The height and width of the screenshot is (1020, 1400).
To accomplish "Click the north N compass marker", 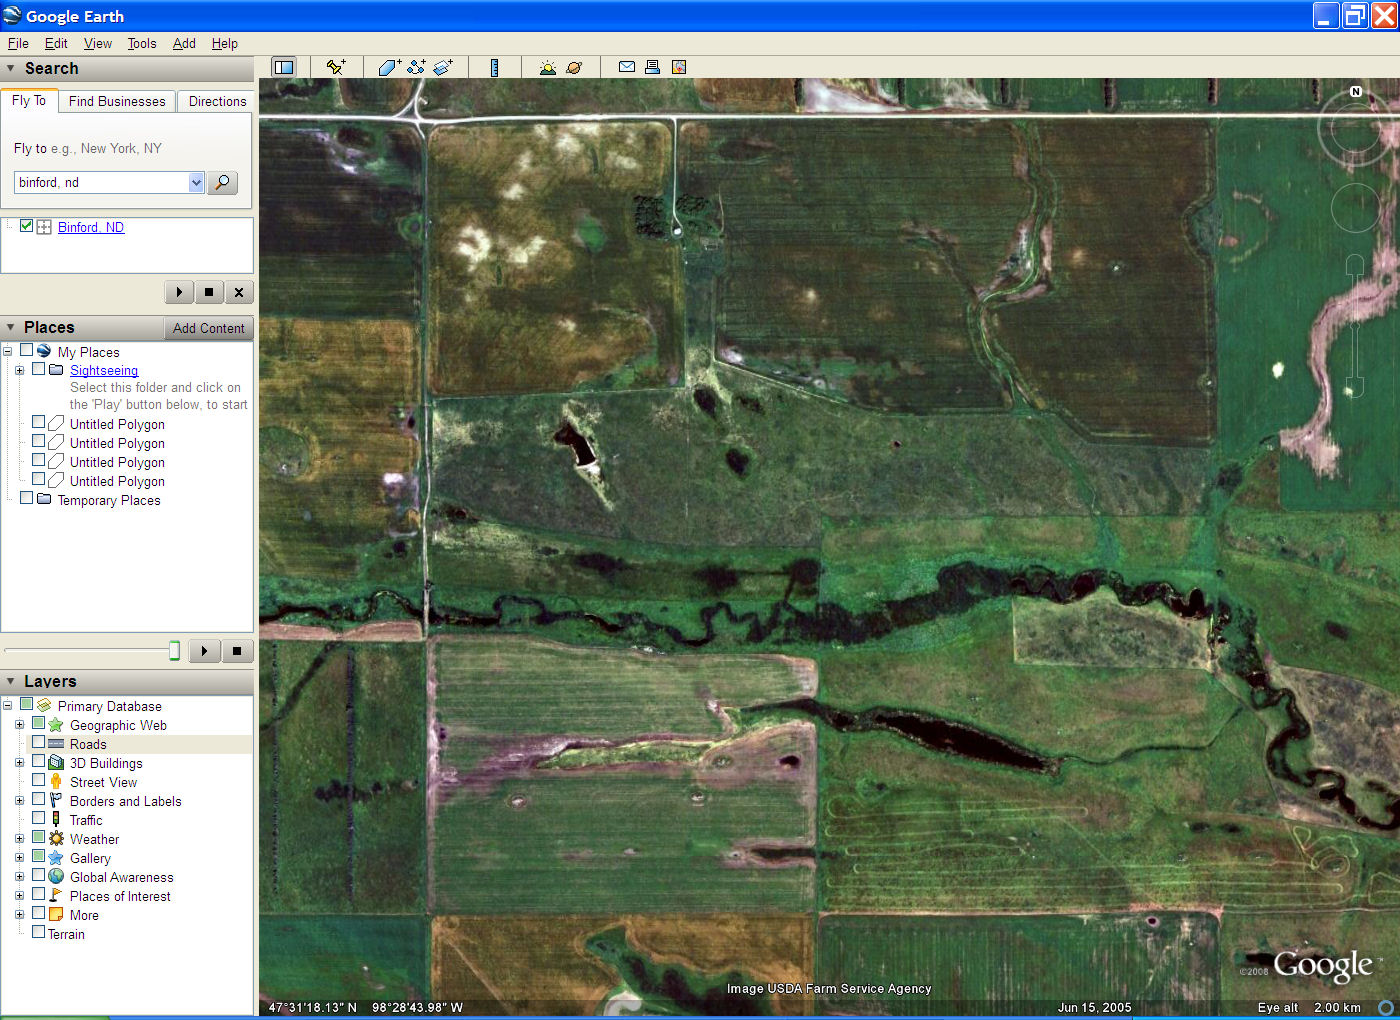I will pos(1356,91).
